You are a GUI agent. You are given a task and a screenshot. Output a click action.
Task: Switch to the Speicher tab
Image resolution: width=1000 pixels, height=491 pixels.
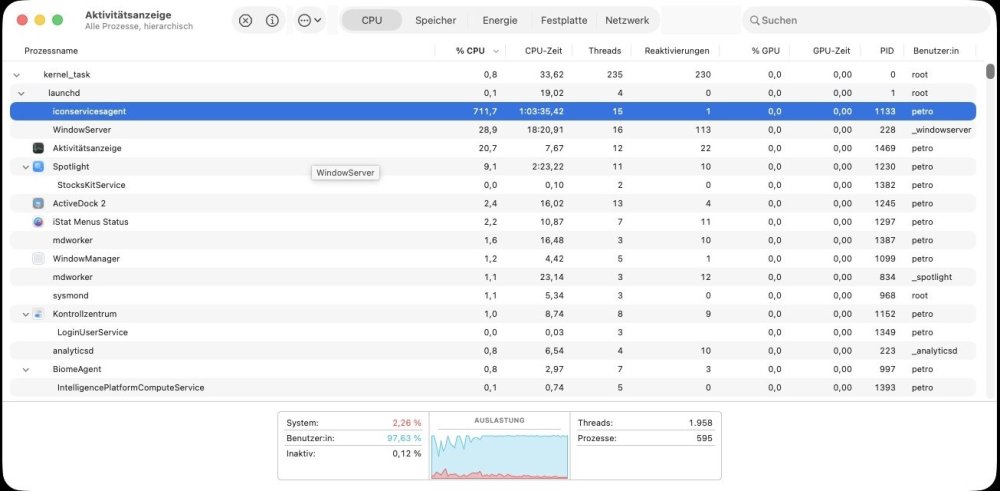(x=436, y=20)
